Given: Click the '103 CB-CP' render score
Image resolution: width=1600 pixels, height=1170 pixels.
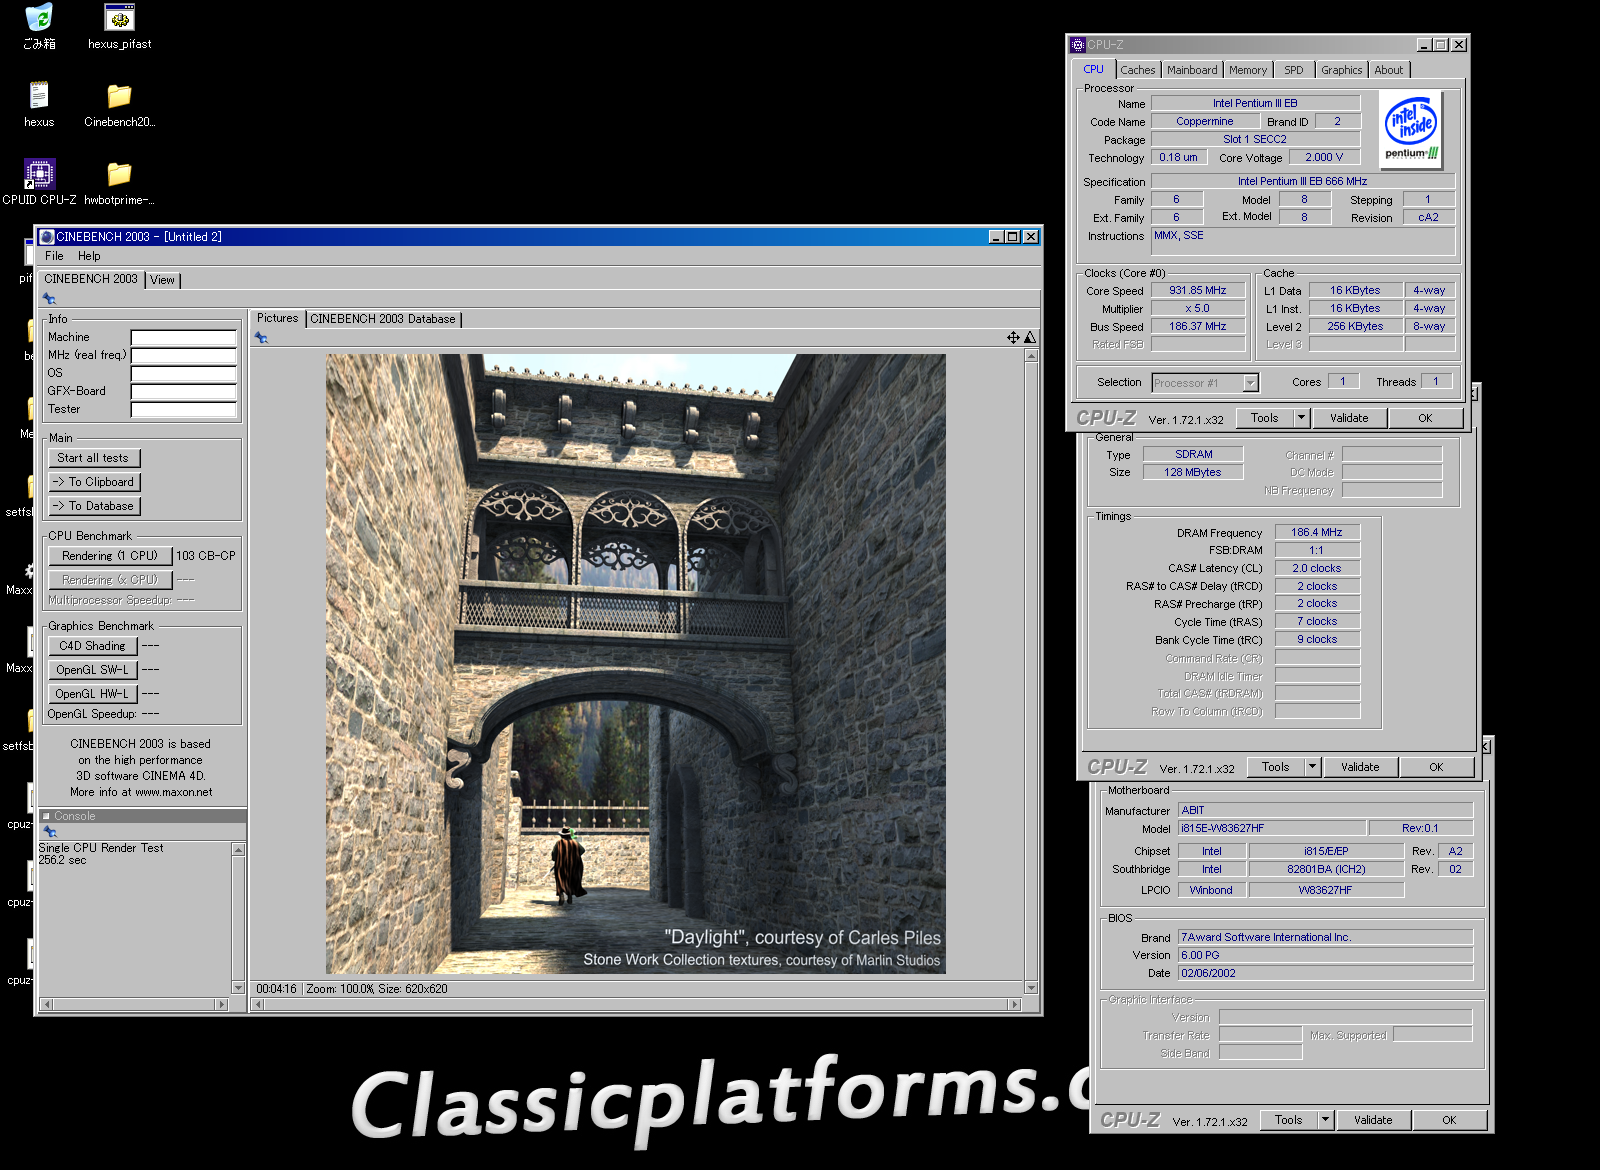Looking at the screenshot, I should (206, 556).
